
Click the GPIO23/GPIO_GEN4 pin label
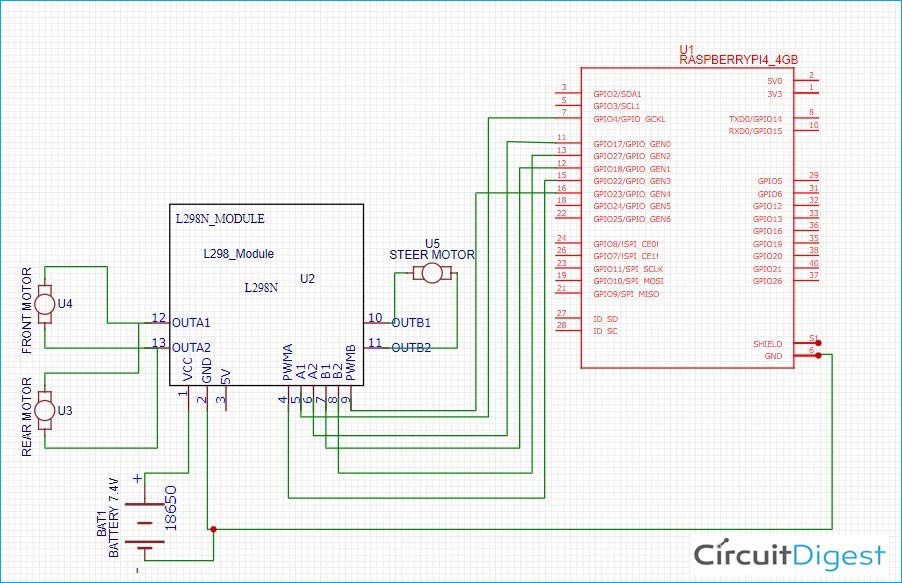point(632,194)
